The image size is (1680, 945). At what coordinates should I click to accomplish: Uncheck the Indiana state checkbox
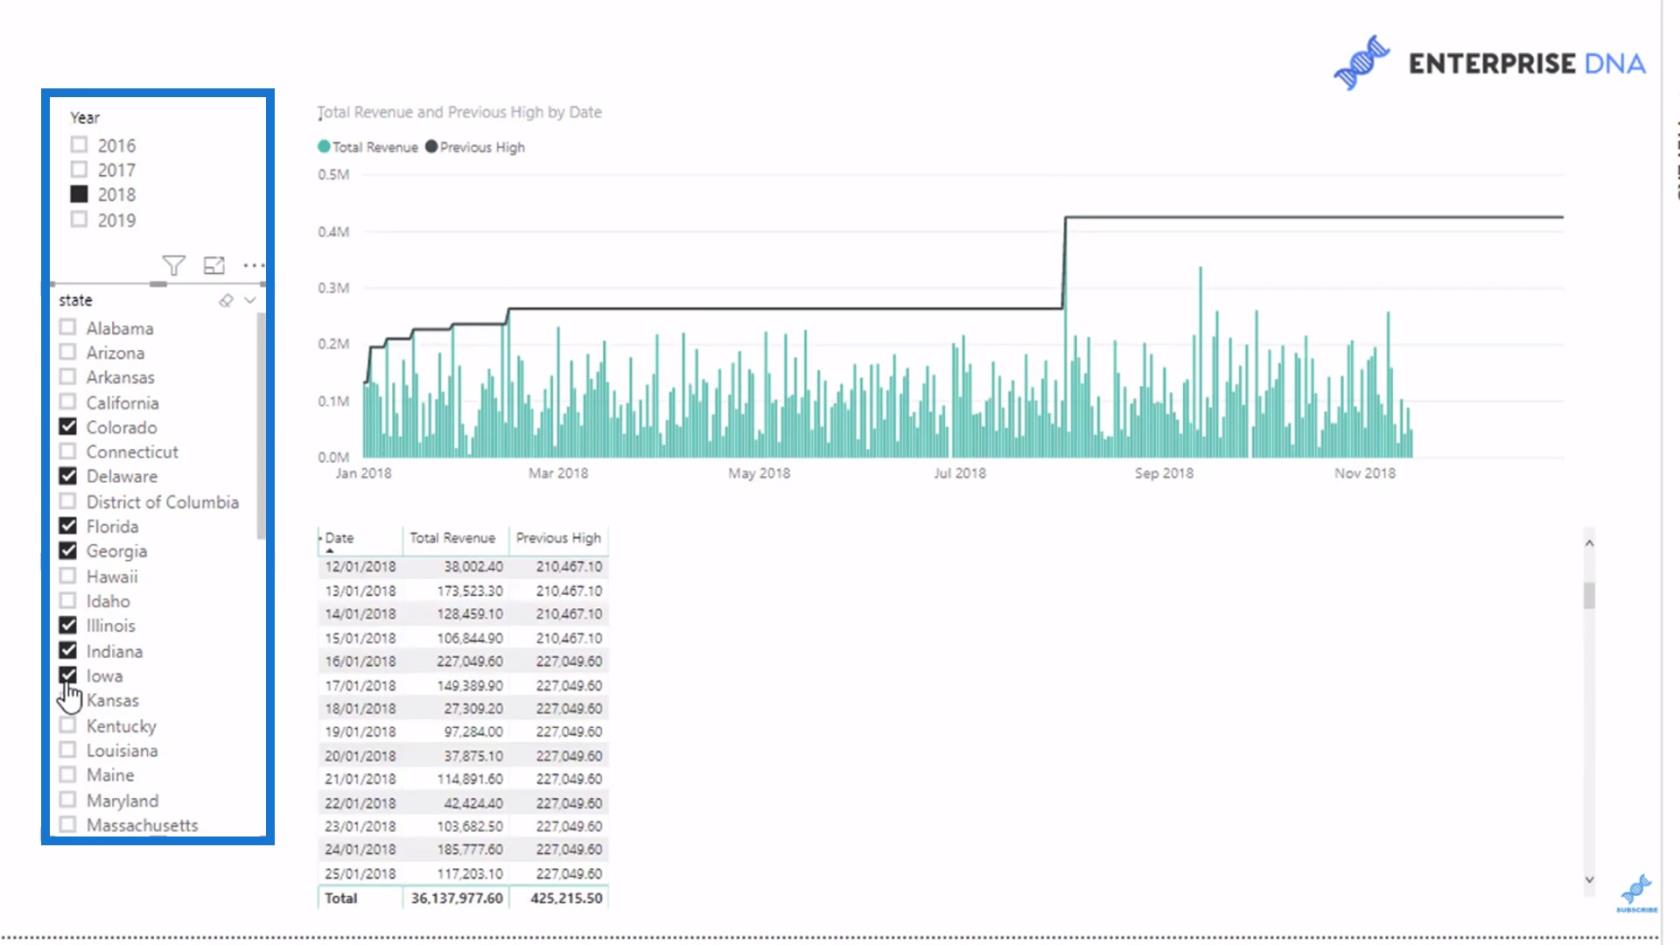[x=68, y=650]
